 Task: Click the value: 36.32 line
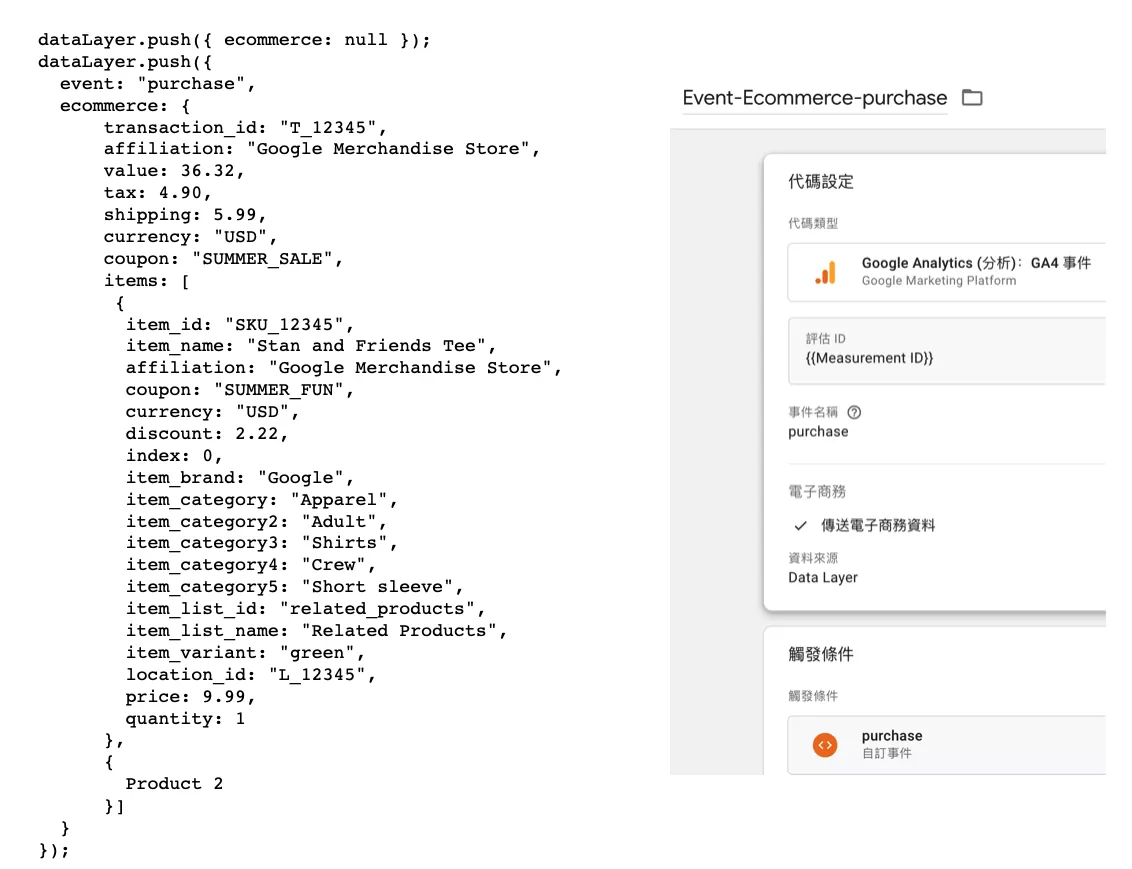click(x=174, y=171)
